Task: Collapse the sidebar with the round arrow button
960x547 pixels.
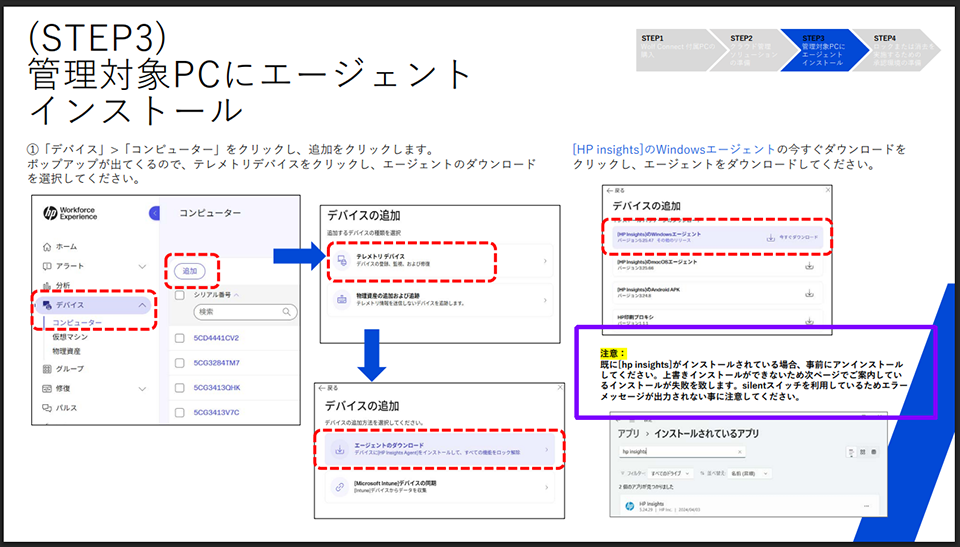Action: click(x=154, y=213)
